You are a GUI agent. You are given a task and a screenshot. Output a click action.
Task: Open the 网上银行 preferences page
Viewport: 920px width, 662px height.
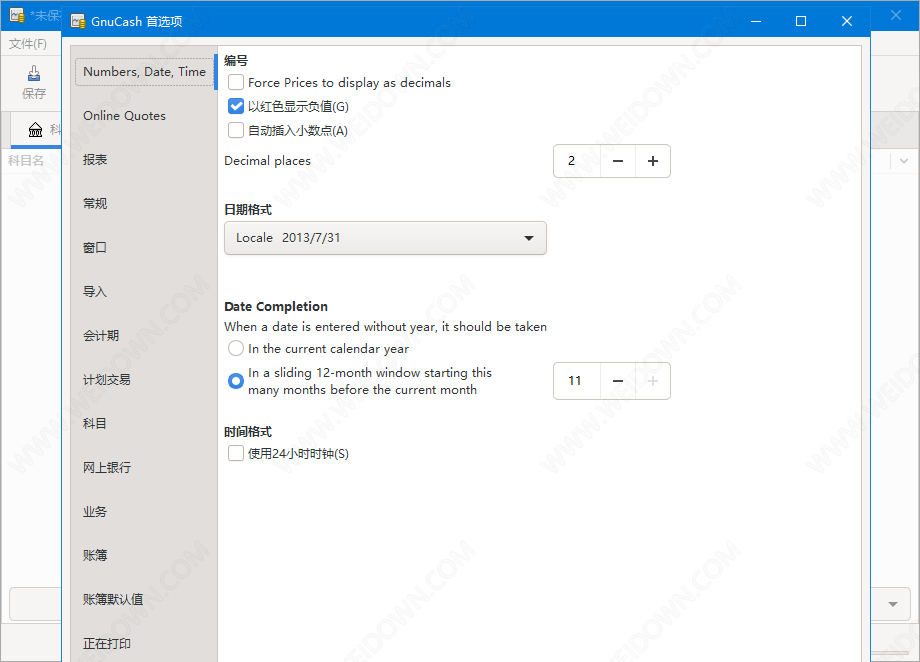(107, 468)
